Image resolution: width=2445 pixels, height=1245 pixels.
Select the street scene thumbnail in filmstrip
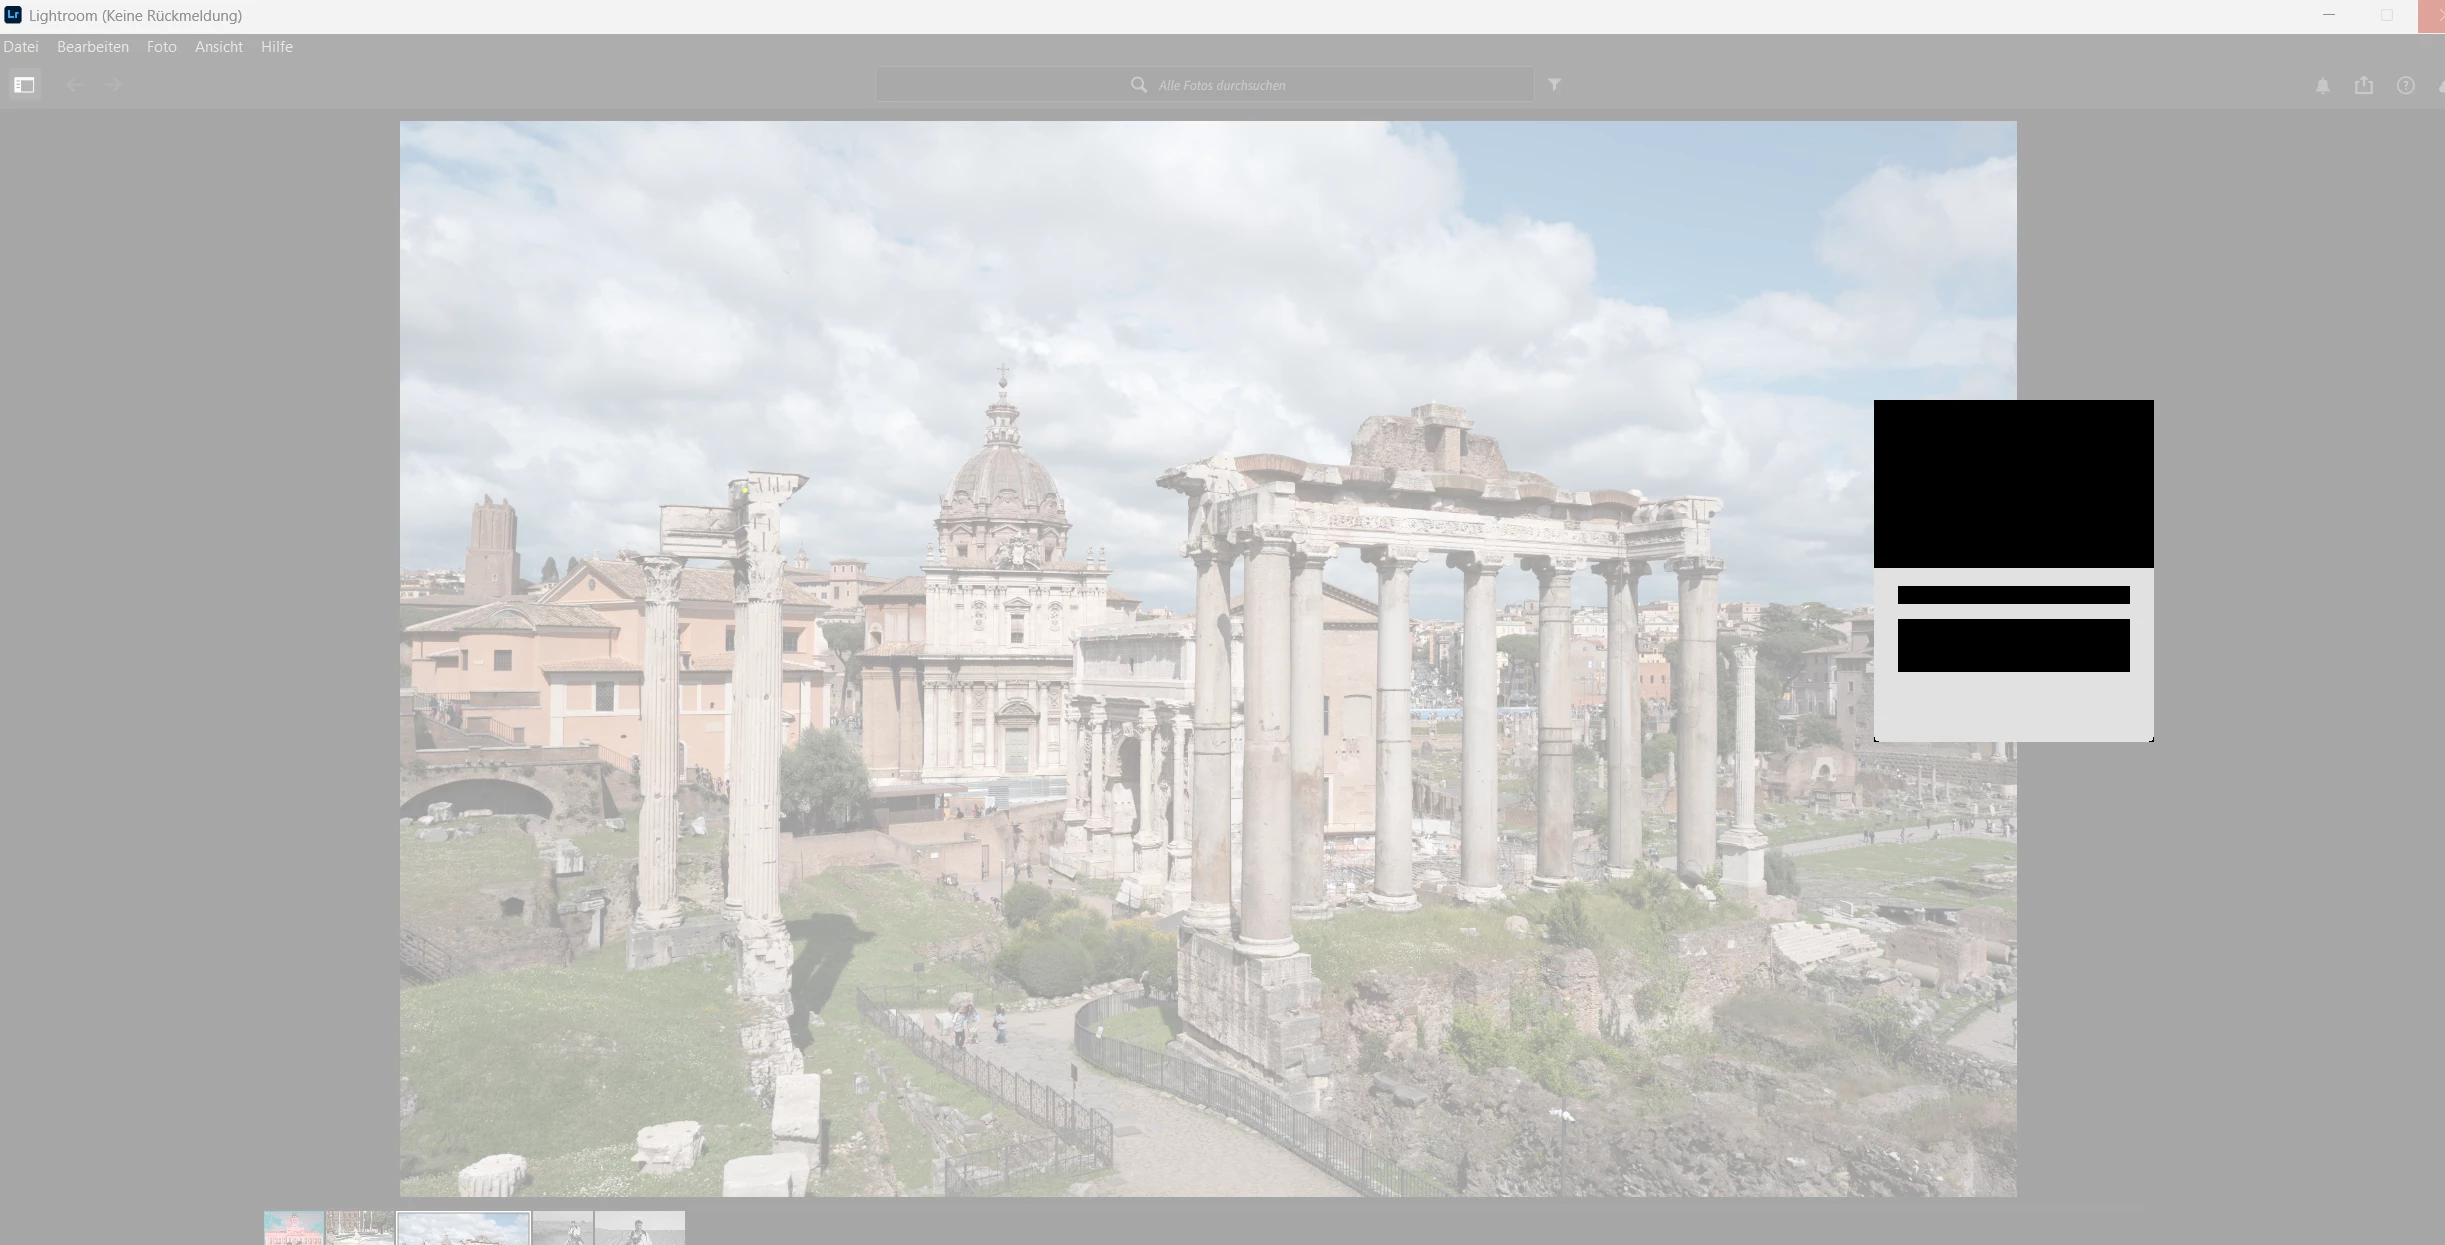click(360, 1229)
